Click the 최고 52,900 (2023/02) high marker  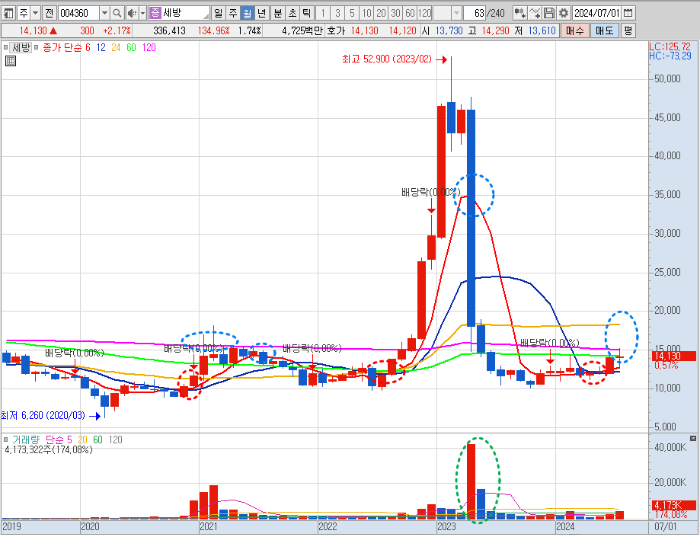(x=387, y=59)
